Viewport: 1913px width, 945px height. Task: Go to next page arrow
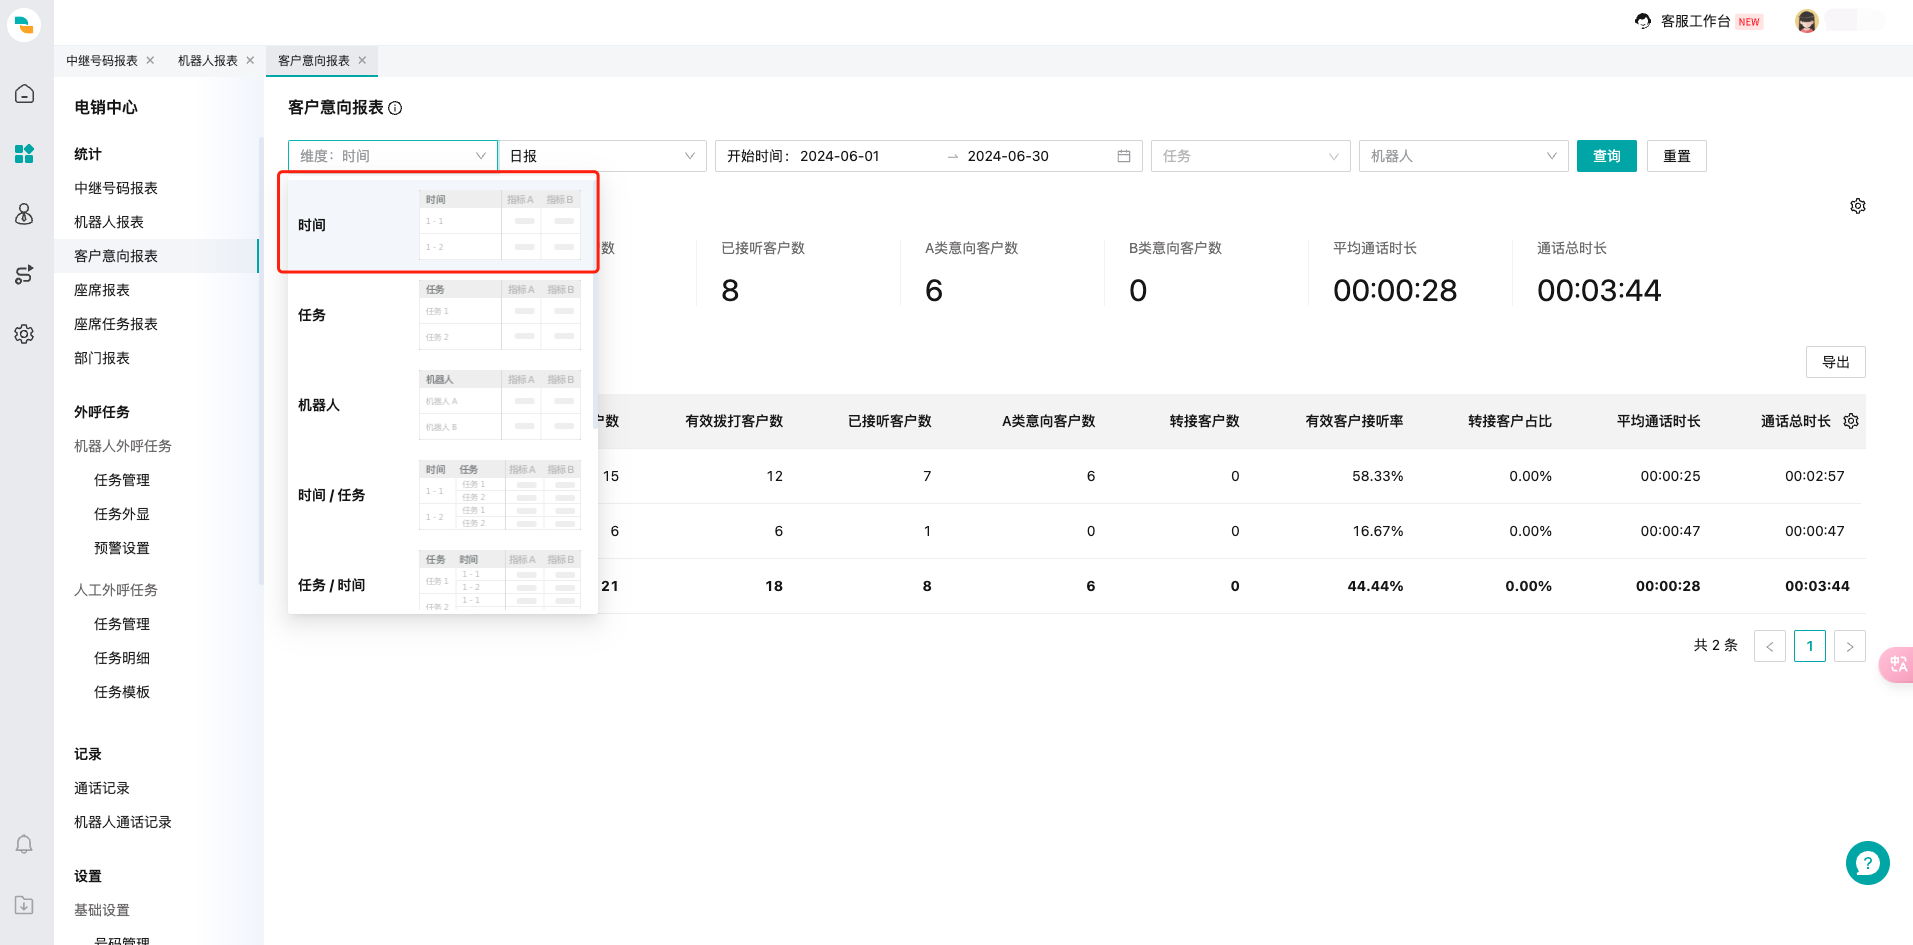(x=1850, y=646)
